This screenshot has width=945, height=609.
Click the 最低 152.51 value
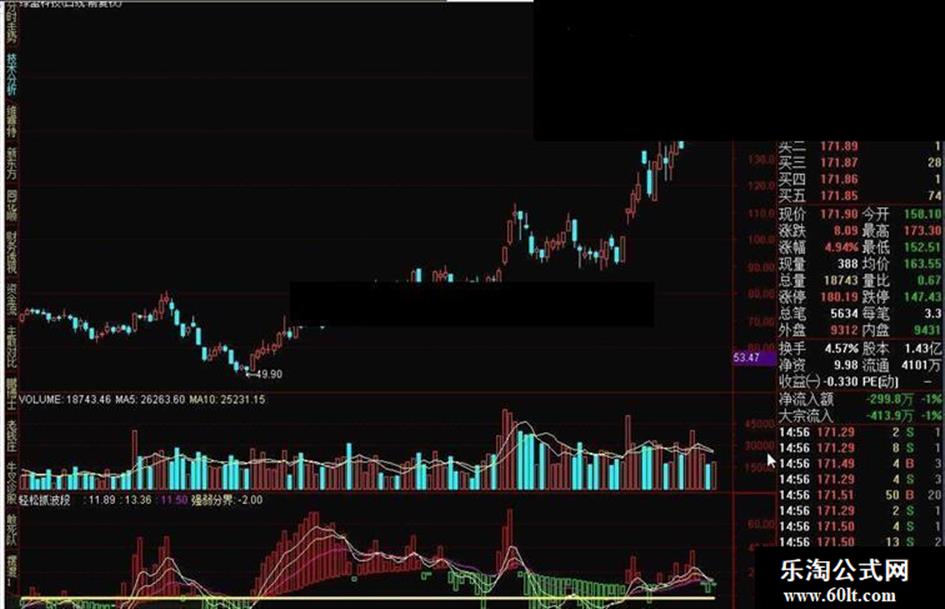pos(923,247)
